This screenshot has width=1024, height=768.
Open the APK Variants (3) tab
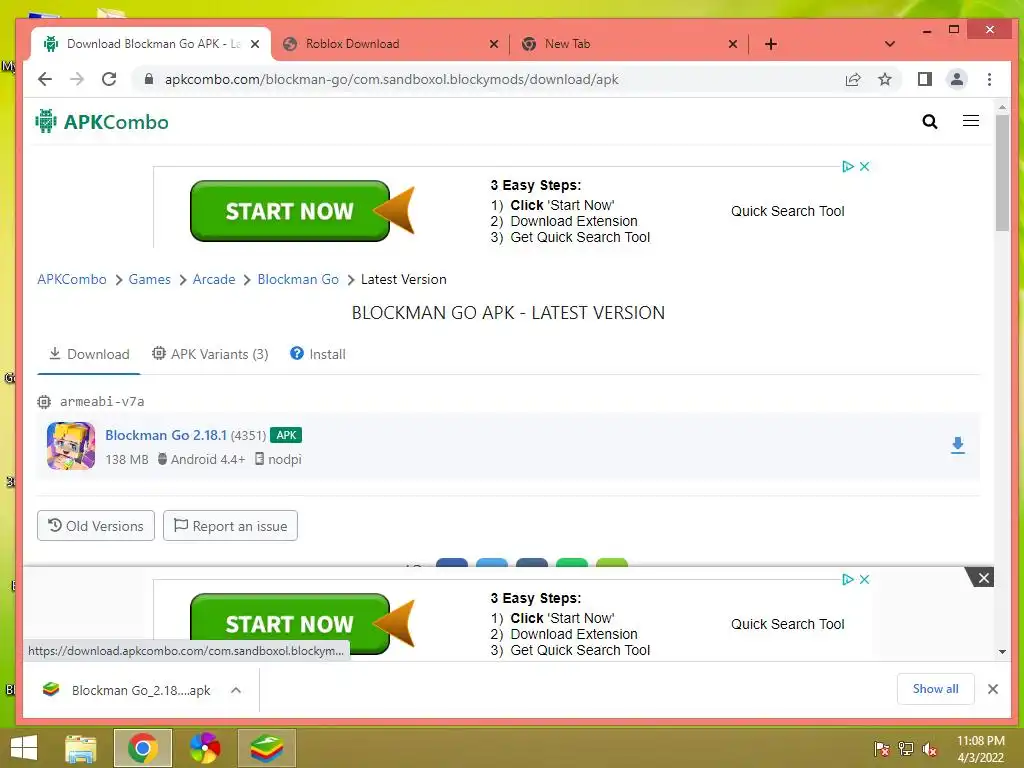click(210, 354)
